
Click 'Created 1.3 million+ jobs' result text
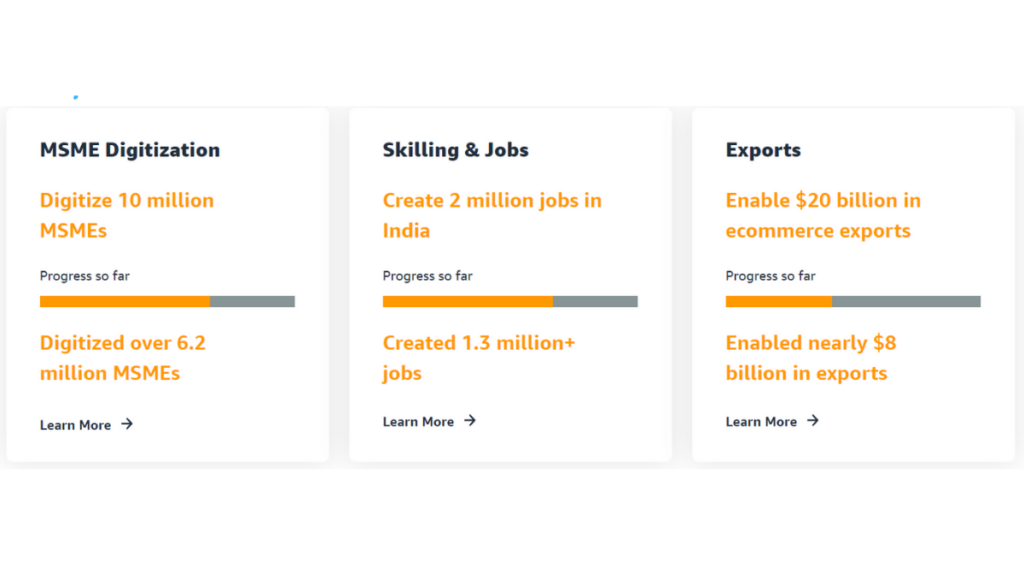pyautogui.click(x=479, y=357)
